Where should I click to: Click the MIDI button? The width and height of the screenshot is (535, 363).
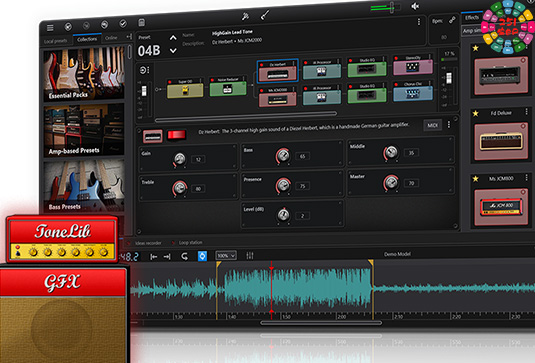tap(433, 125)
